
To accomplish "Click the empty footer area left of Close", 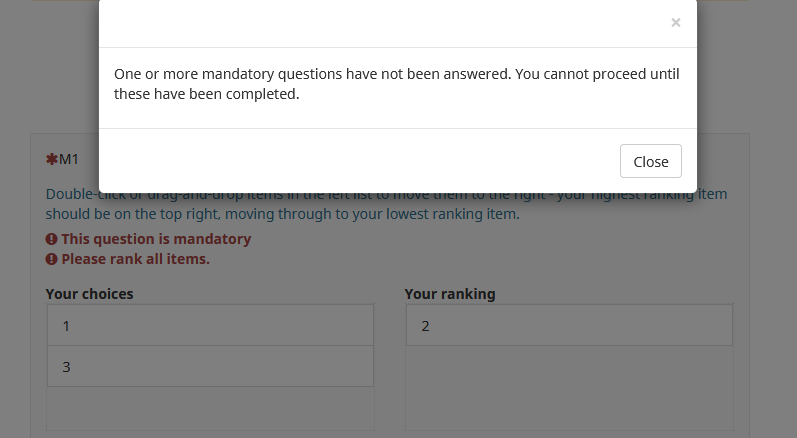I will click(350, 161).
